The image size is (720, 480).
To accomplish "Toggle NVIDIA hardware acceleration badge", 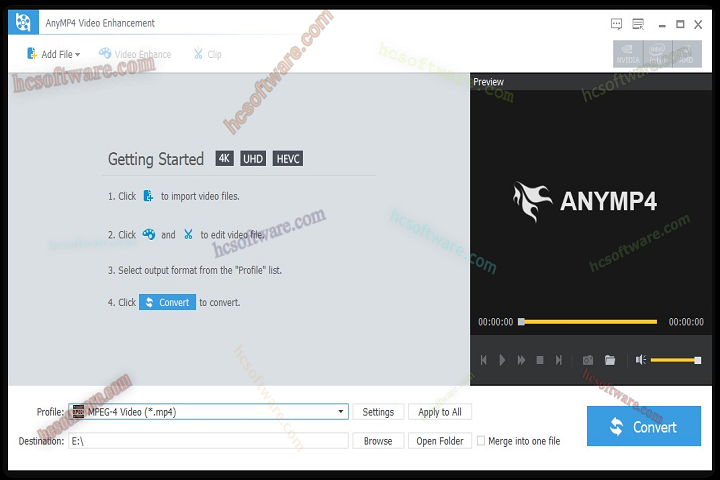I will [x=628, y=54].
